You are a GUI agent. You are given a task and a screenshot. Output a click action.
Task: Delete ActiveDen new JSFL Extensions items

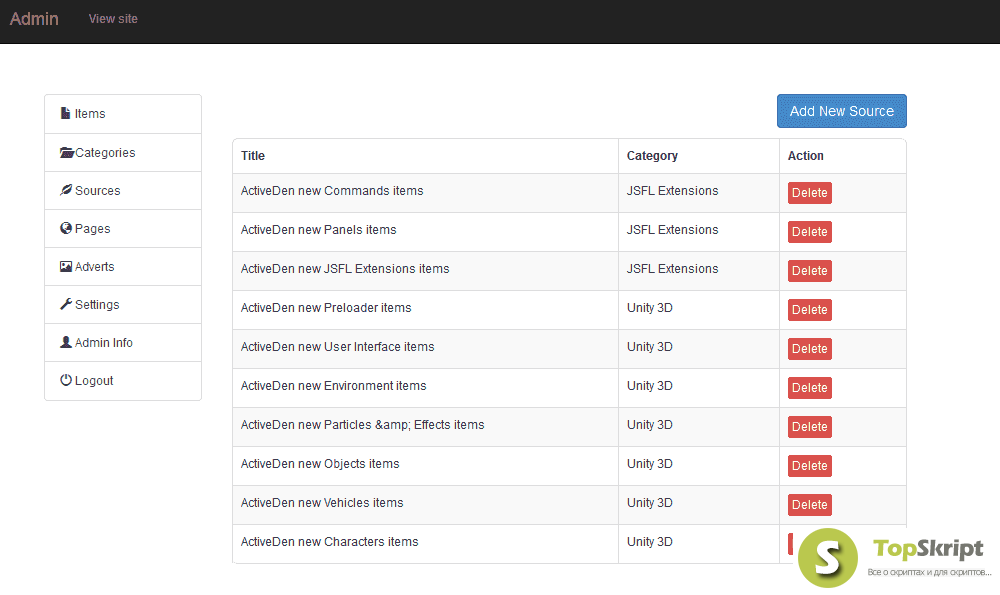tap(809, 270)
